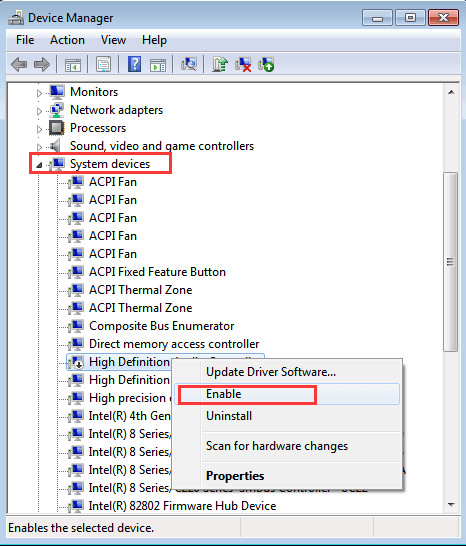Open the Help question mark toolbar icon
This screenshot has width=466, height=546.
click(134, 64)
